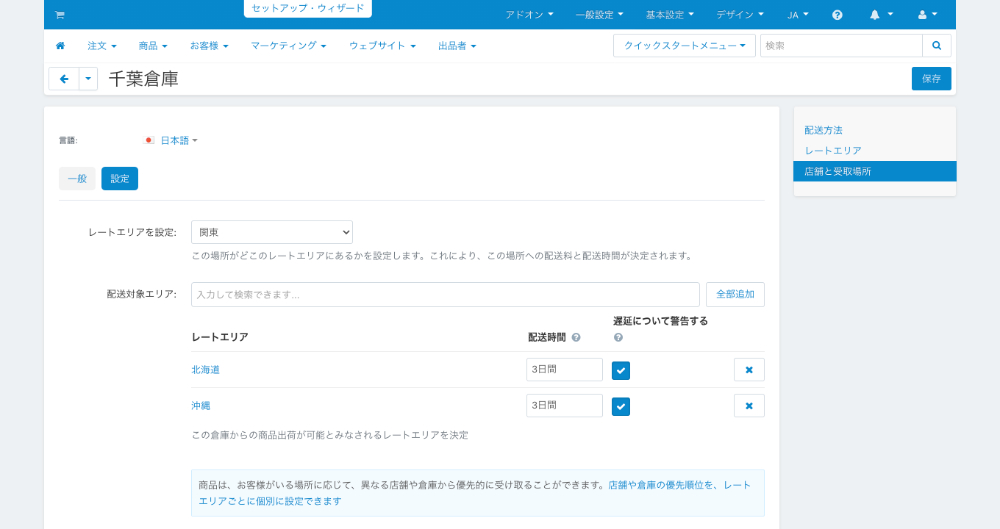
Task: Select 店舗と受取場所 in sidebar
Action: pos(875,171)
